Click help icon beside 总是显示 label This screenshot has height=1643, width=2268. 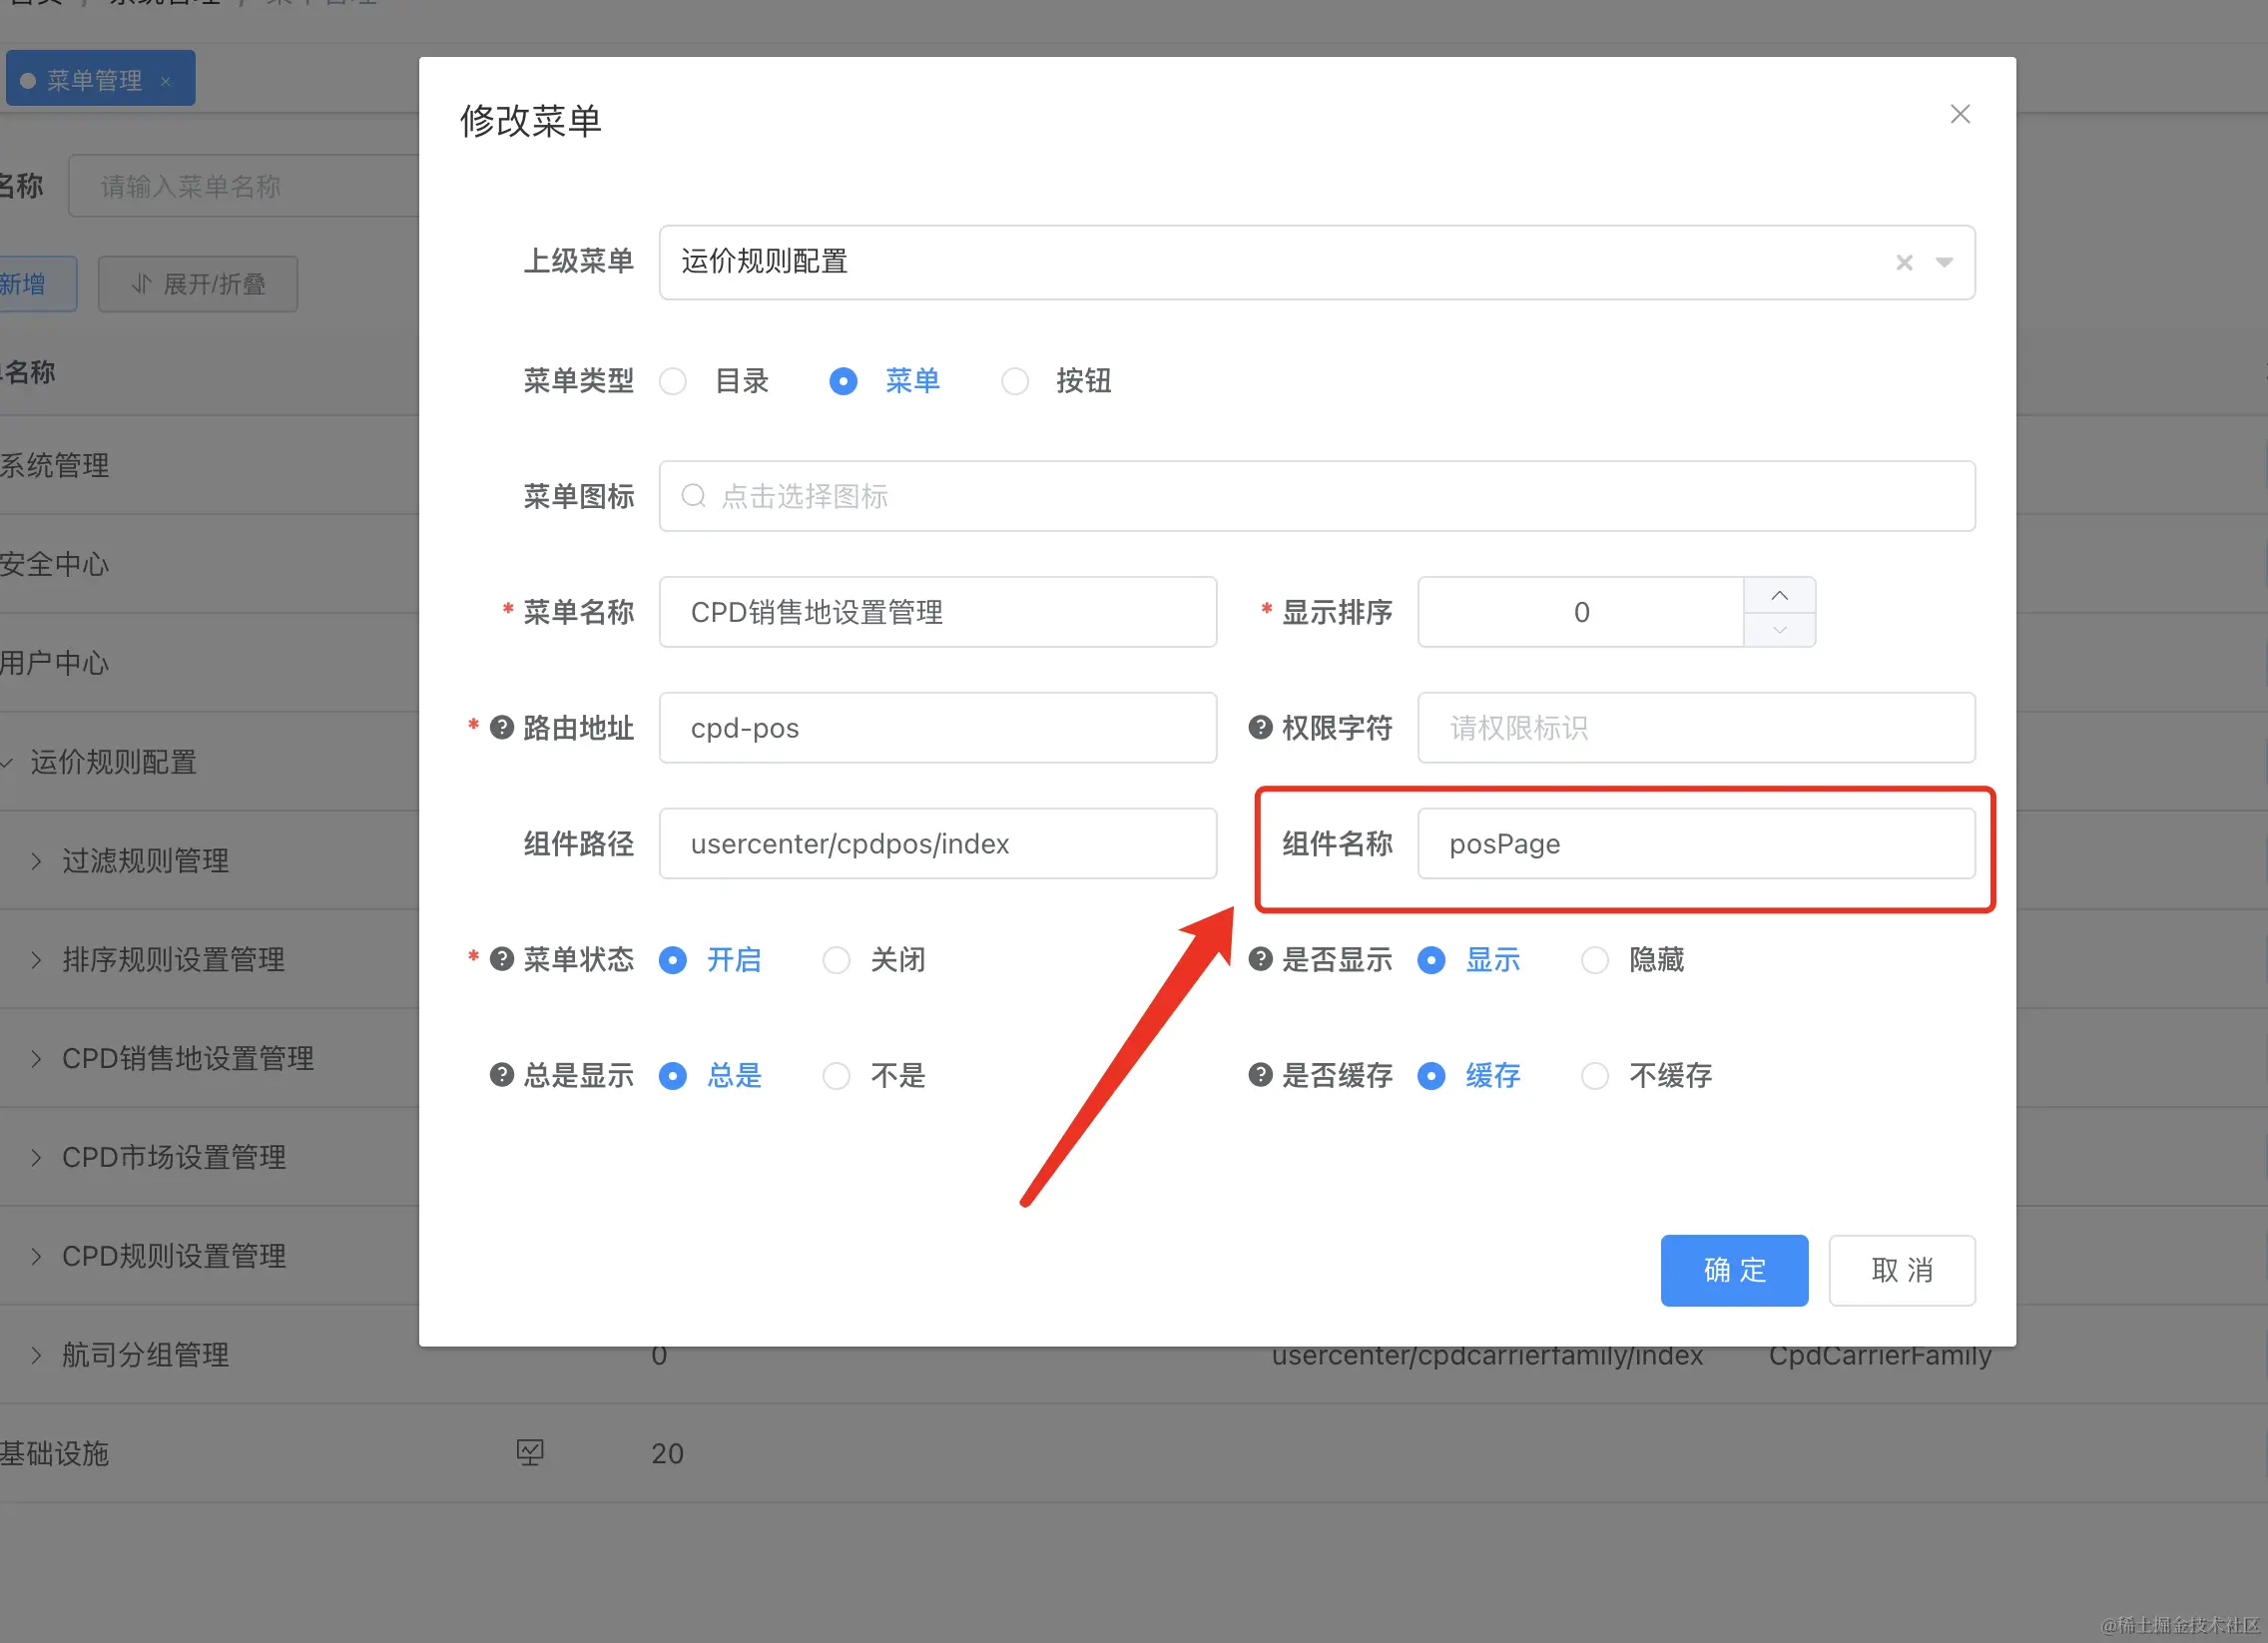(x=502, y=1075)
